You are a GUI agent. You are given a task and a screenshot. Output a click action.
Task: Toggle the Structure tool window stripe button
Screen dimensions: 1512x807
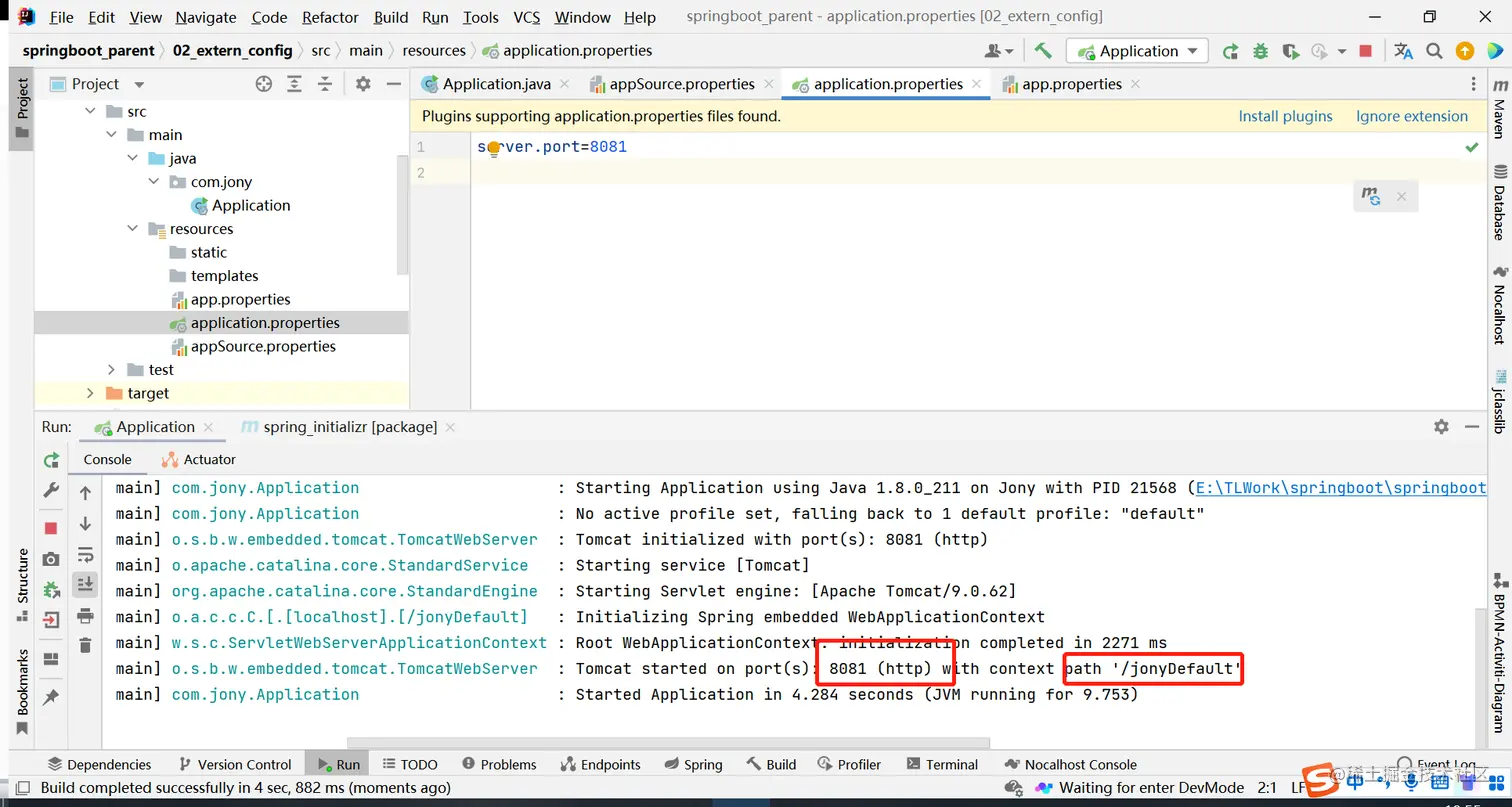(x=22, y=587)
